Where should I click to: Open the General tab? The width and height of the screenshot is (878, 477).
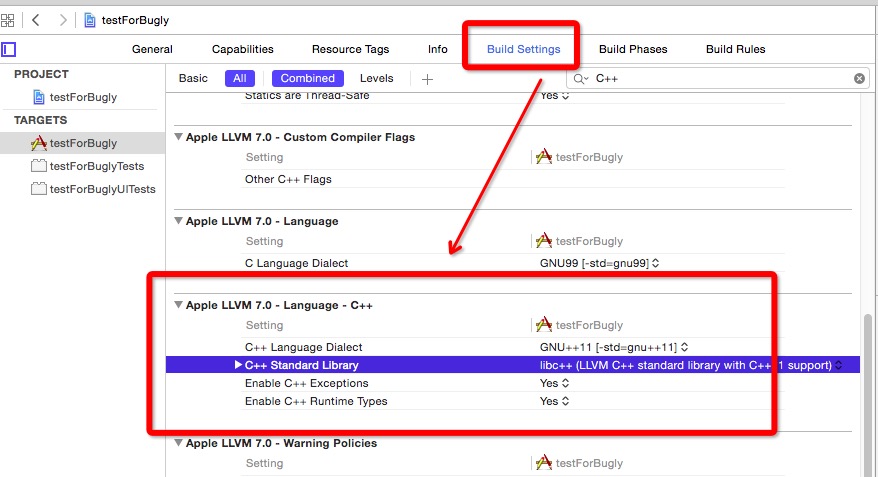152,49
